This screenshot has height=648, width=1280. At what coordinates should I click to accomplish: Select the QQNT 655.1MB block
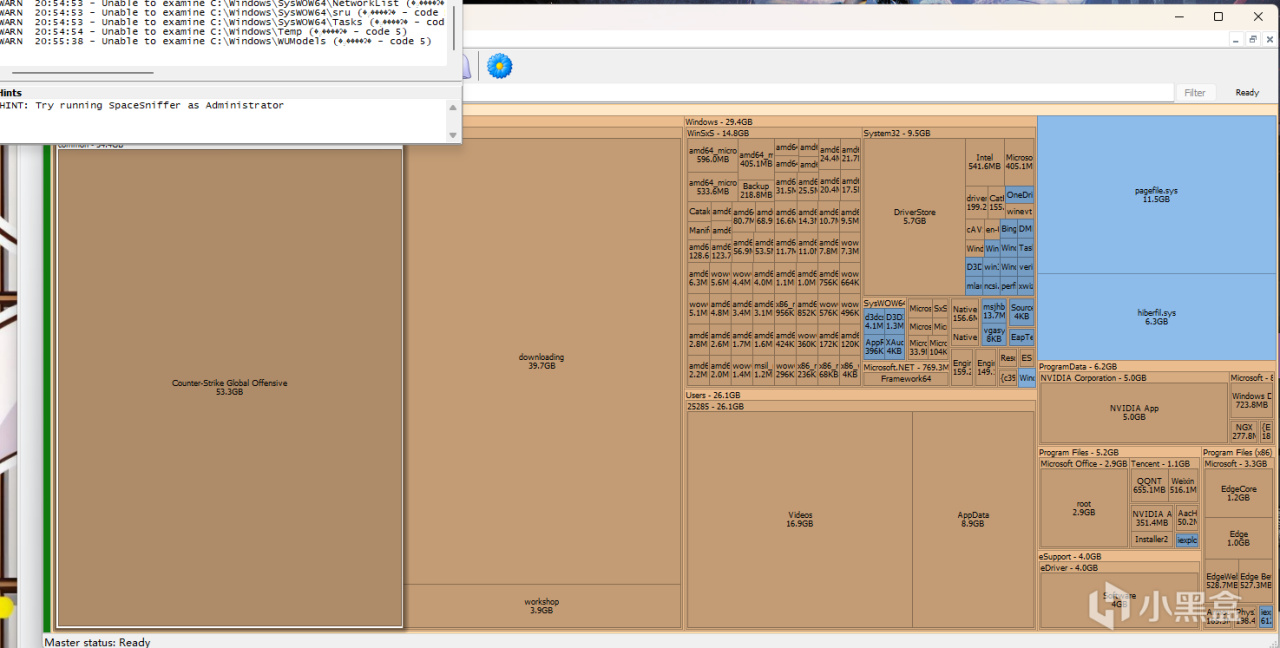1148,485
